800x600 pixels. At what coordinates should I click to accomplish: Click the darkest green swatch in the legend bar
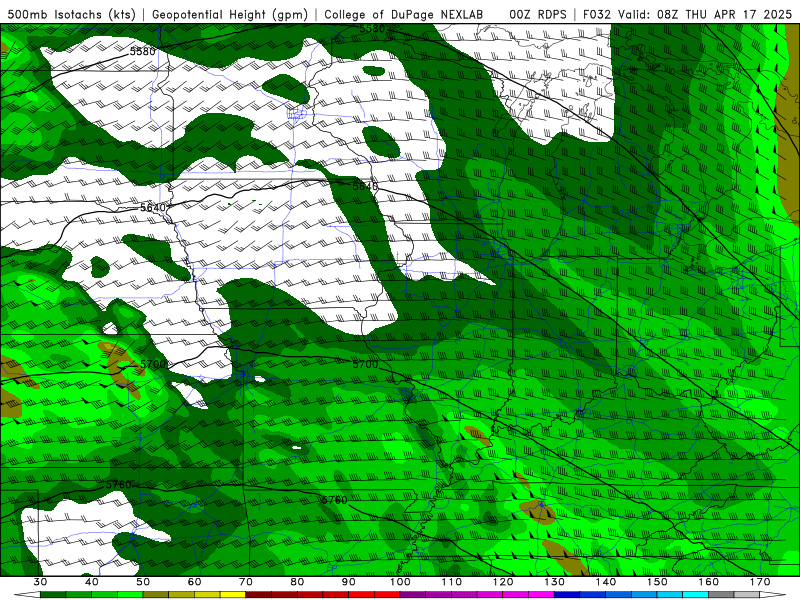coord(53,594)
